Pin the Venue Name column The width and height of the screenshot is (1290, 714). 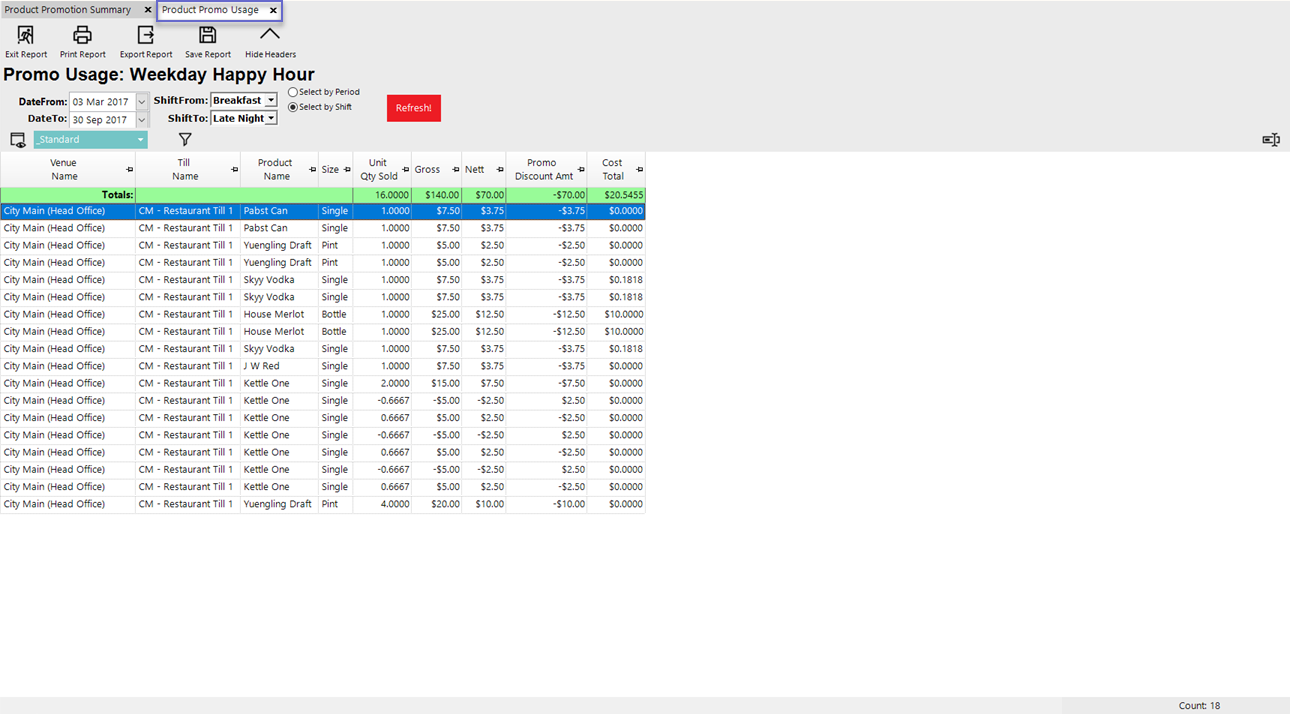[129, 170]
